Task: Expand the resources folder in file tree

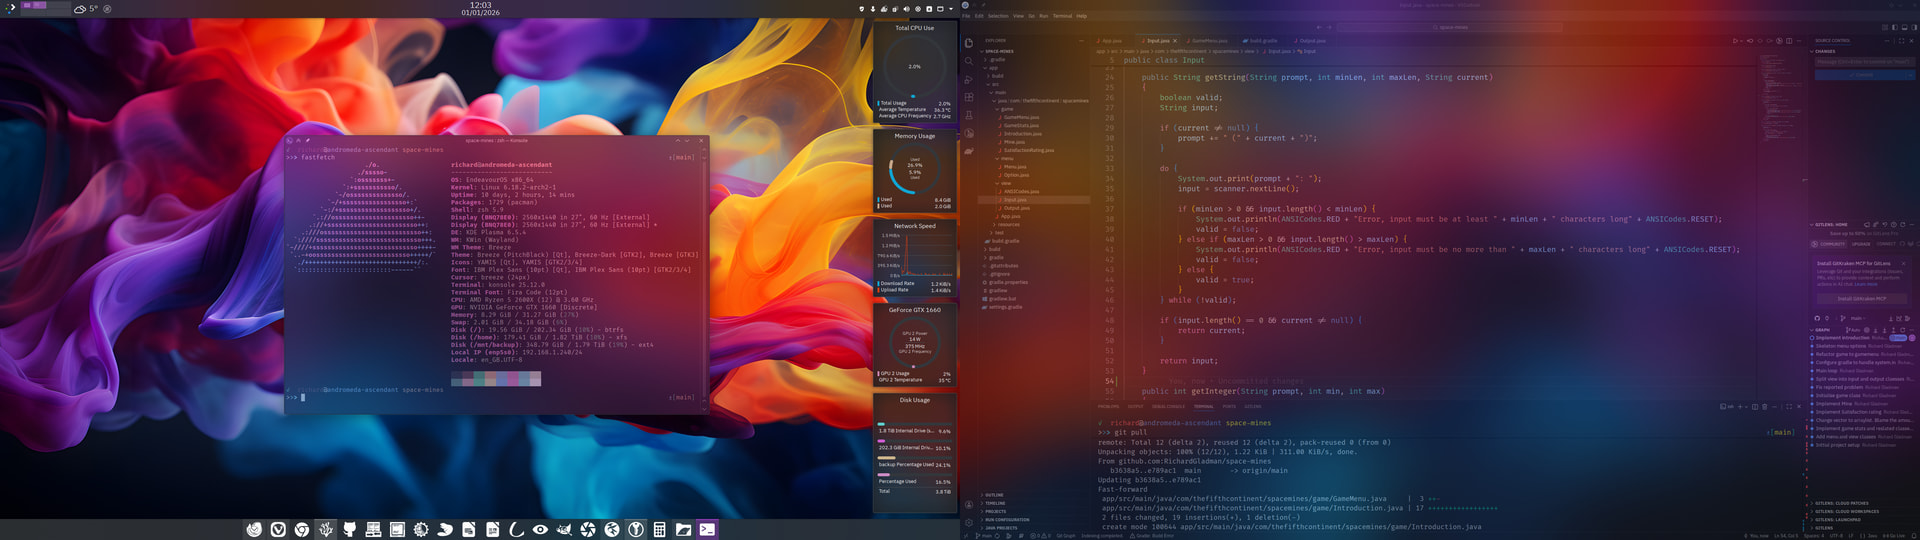Action: coord(1008,224)
